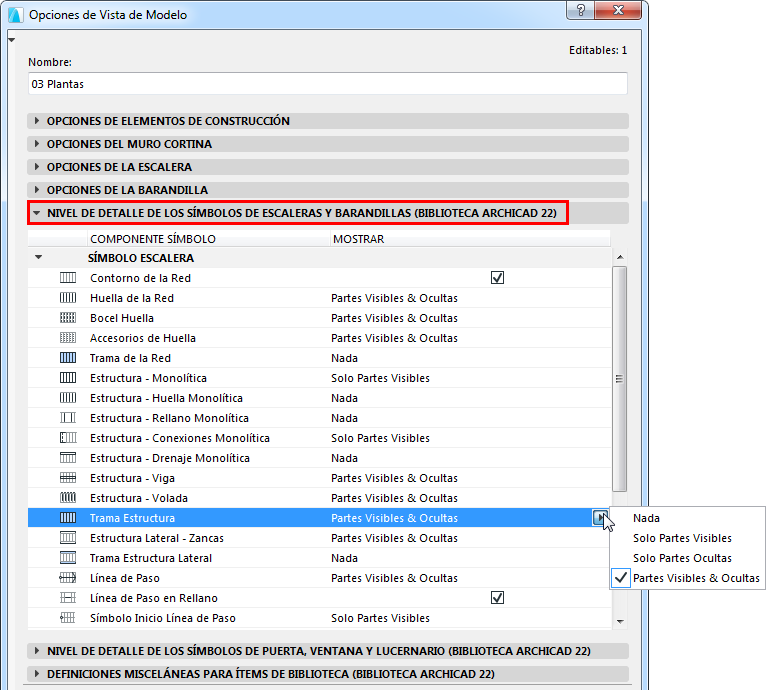Choose Partes Visibles & Ocultas in the popup menu
This screenshot has width=767, height=690.
click(x=687, y=578)
